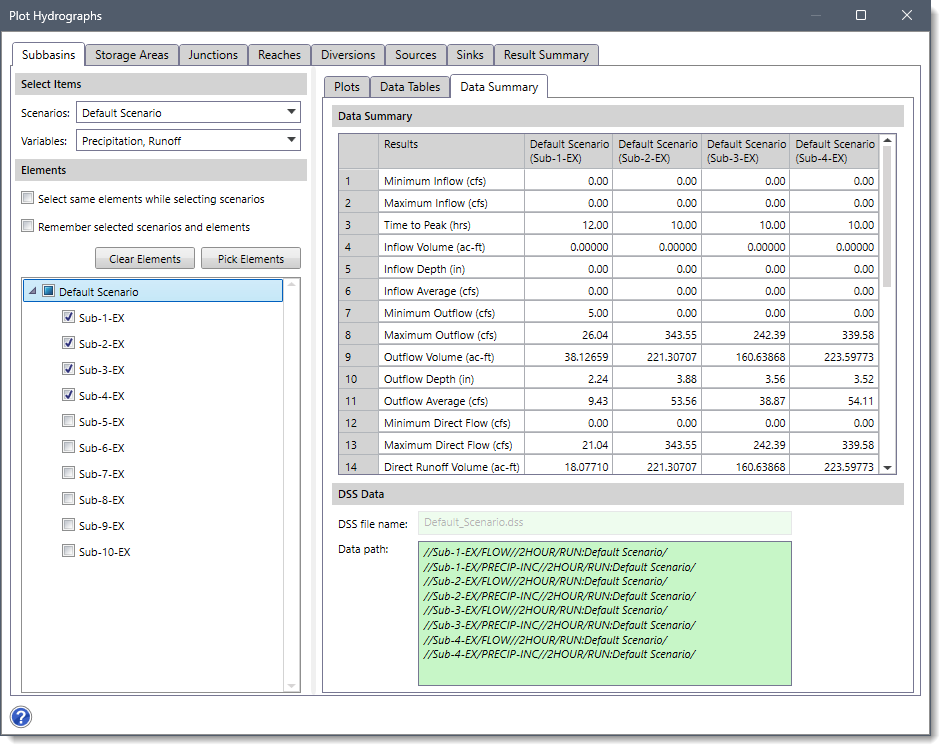
Task: Enable Remember selected scenarios and elements
Action: point(28,226)
